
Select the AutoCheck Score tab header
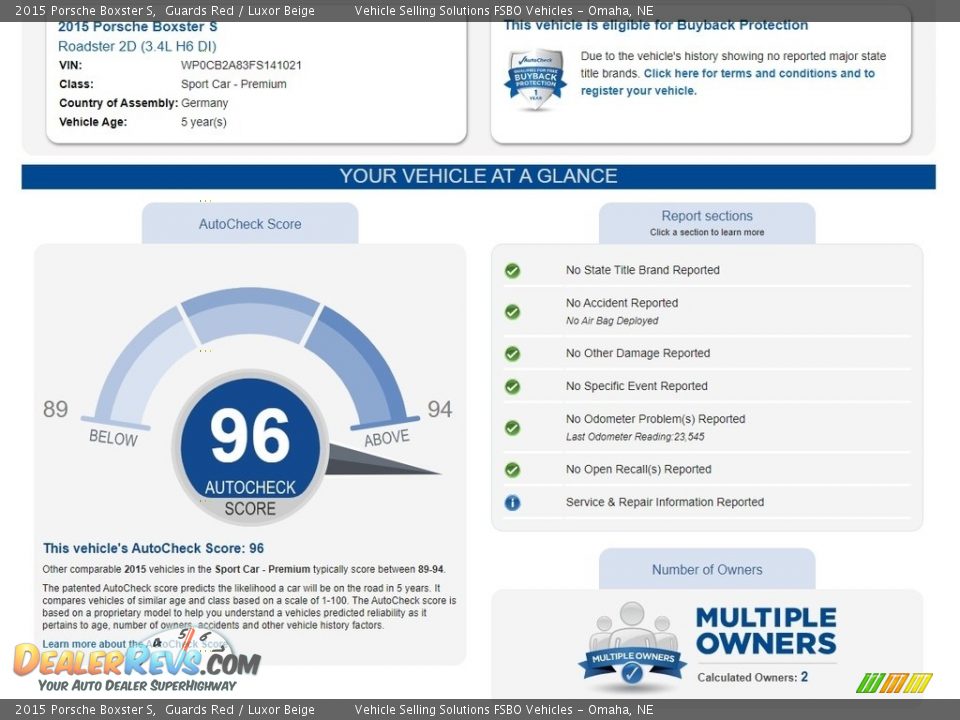pos(250,223)
